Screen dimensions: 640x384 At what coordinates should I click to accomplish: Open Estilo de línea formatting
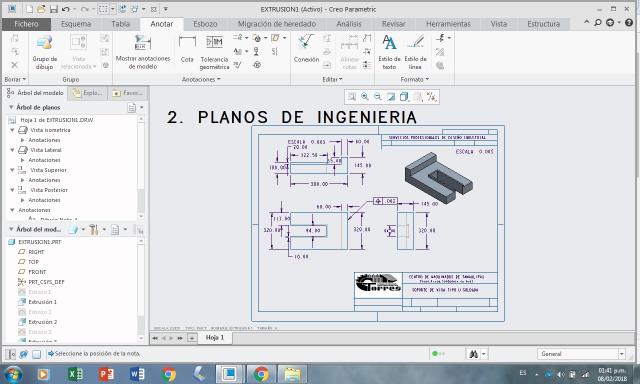click(415, 52)
